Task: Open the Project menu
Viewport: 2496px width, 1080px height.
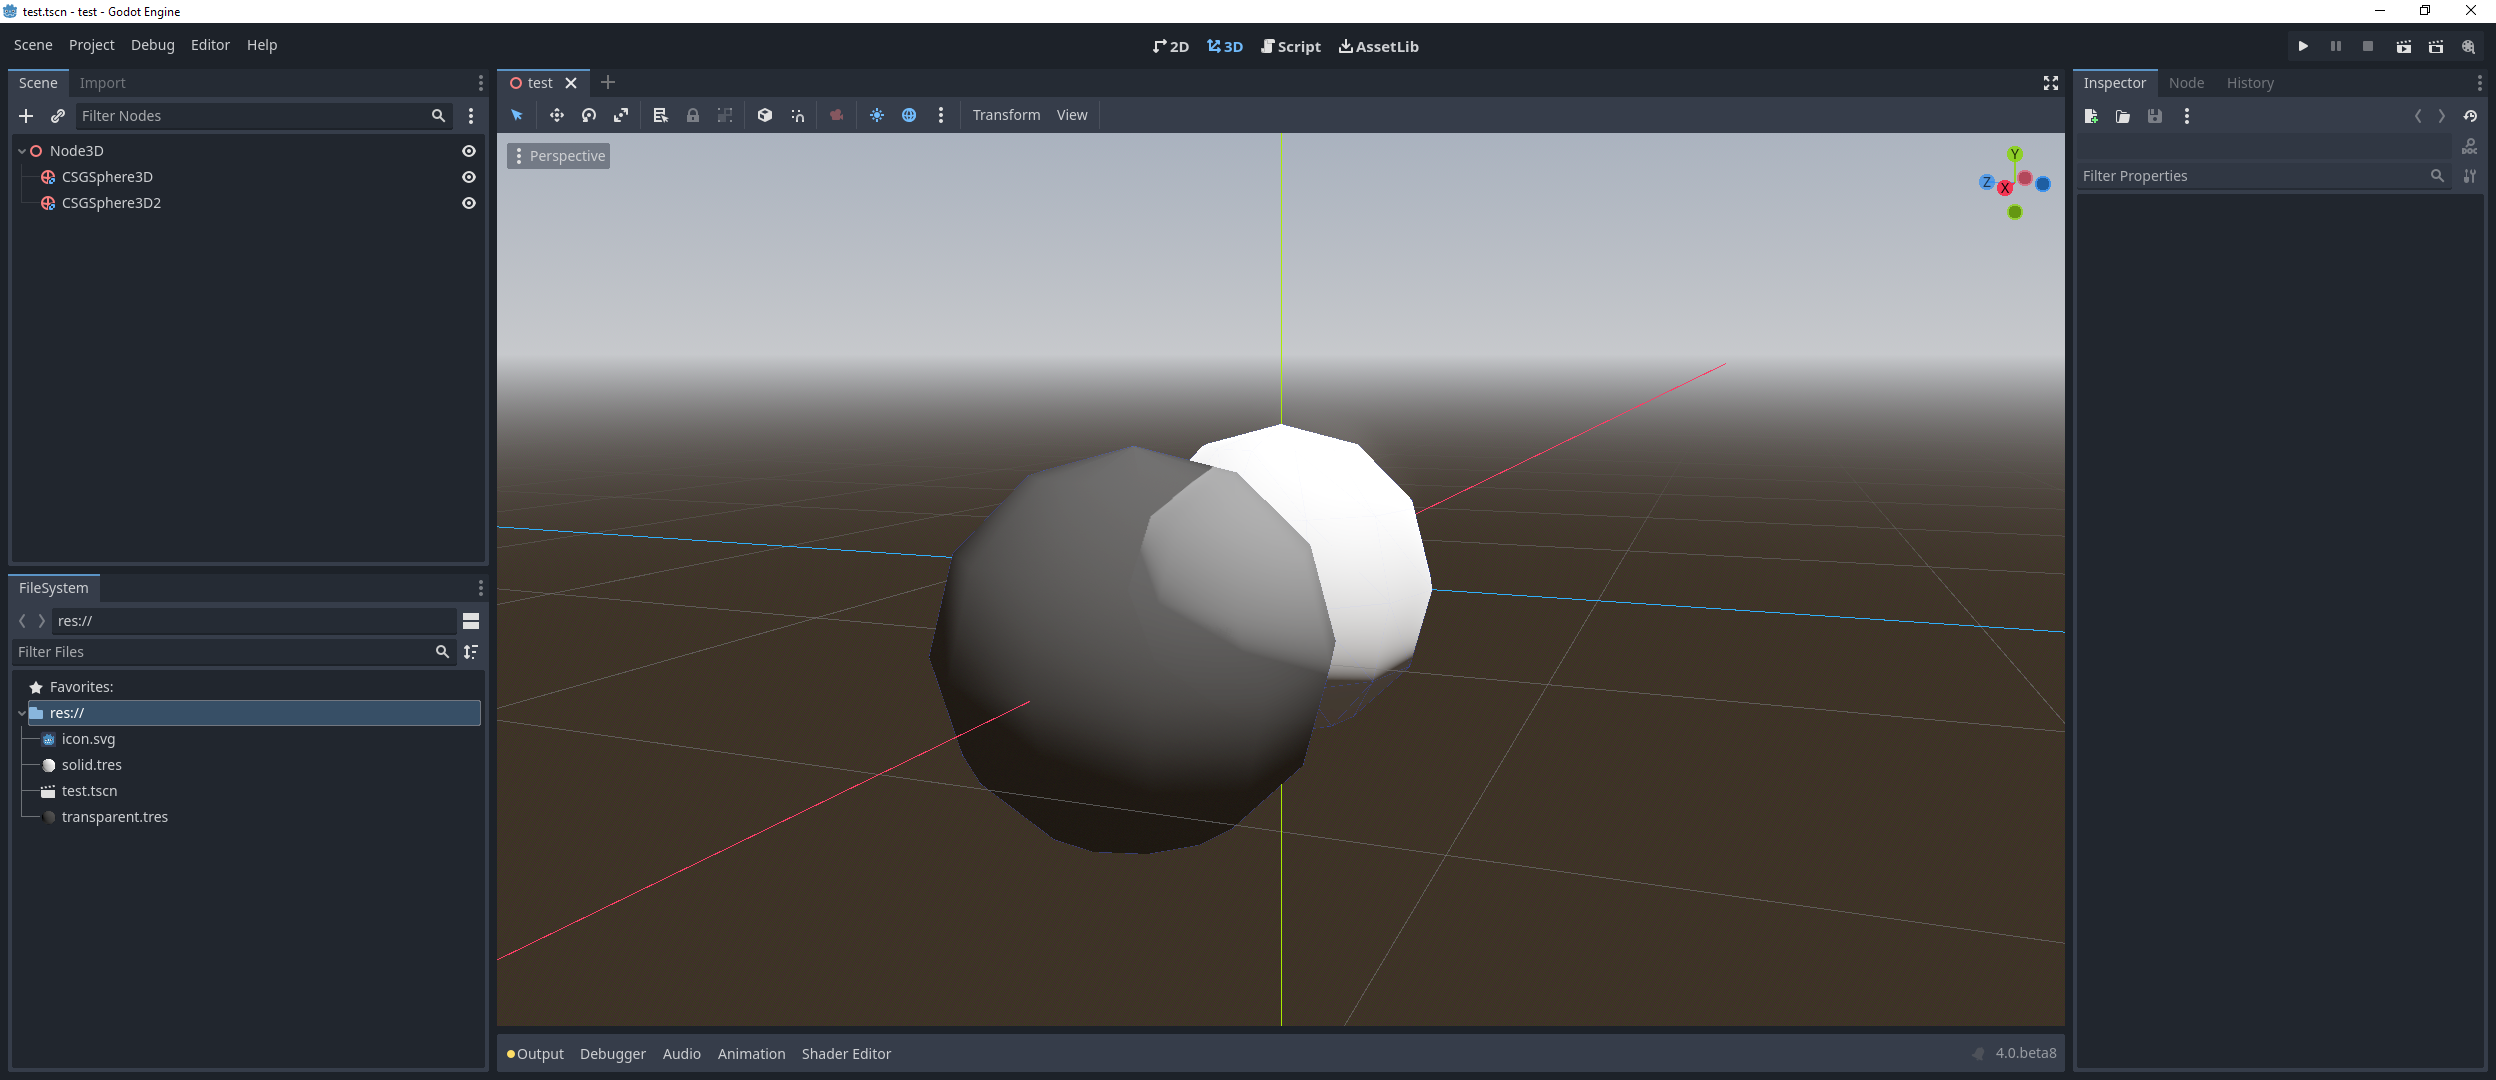Action: pos(91,44)
